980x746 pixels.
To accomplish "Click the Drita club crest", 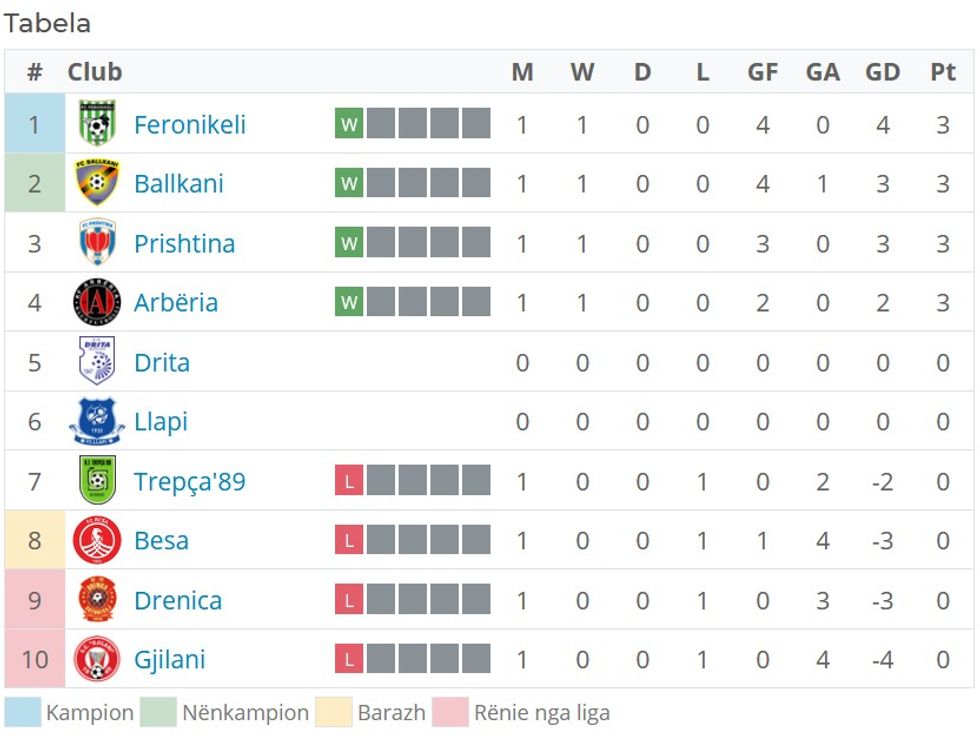I will coord(97,362).
